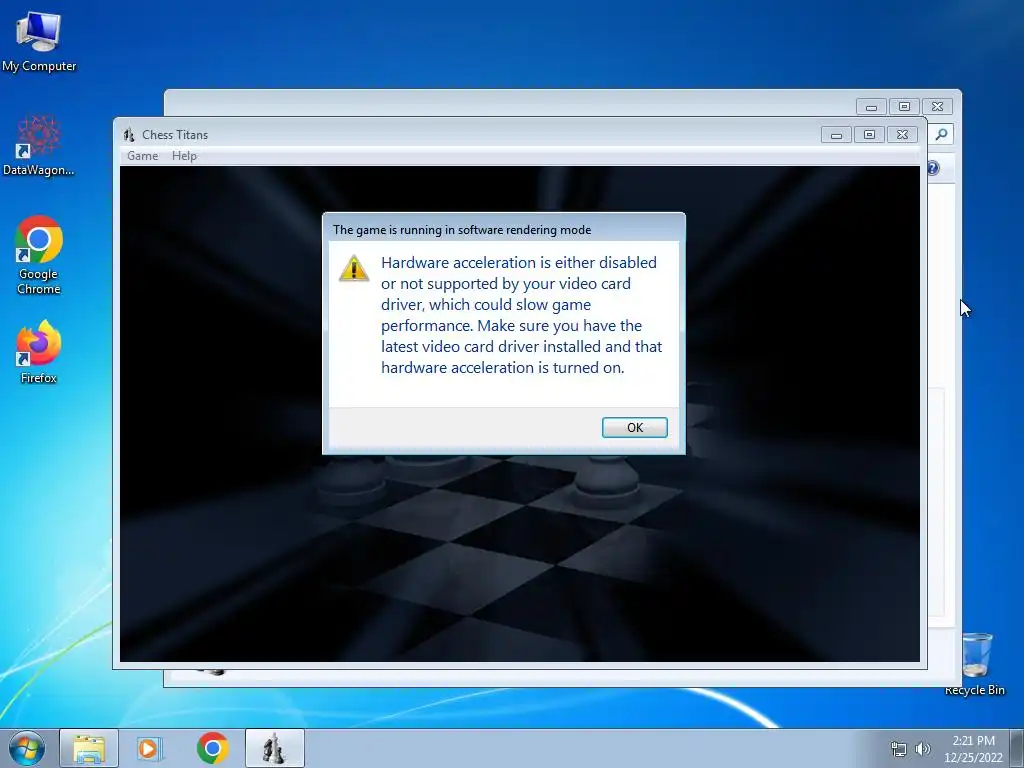Maximize the background Explorer window
The image size is (1024, 768).
(904, 106)
